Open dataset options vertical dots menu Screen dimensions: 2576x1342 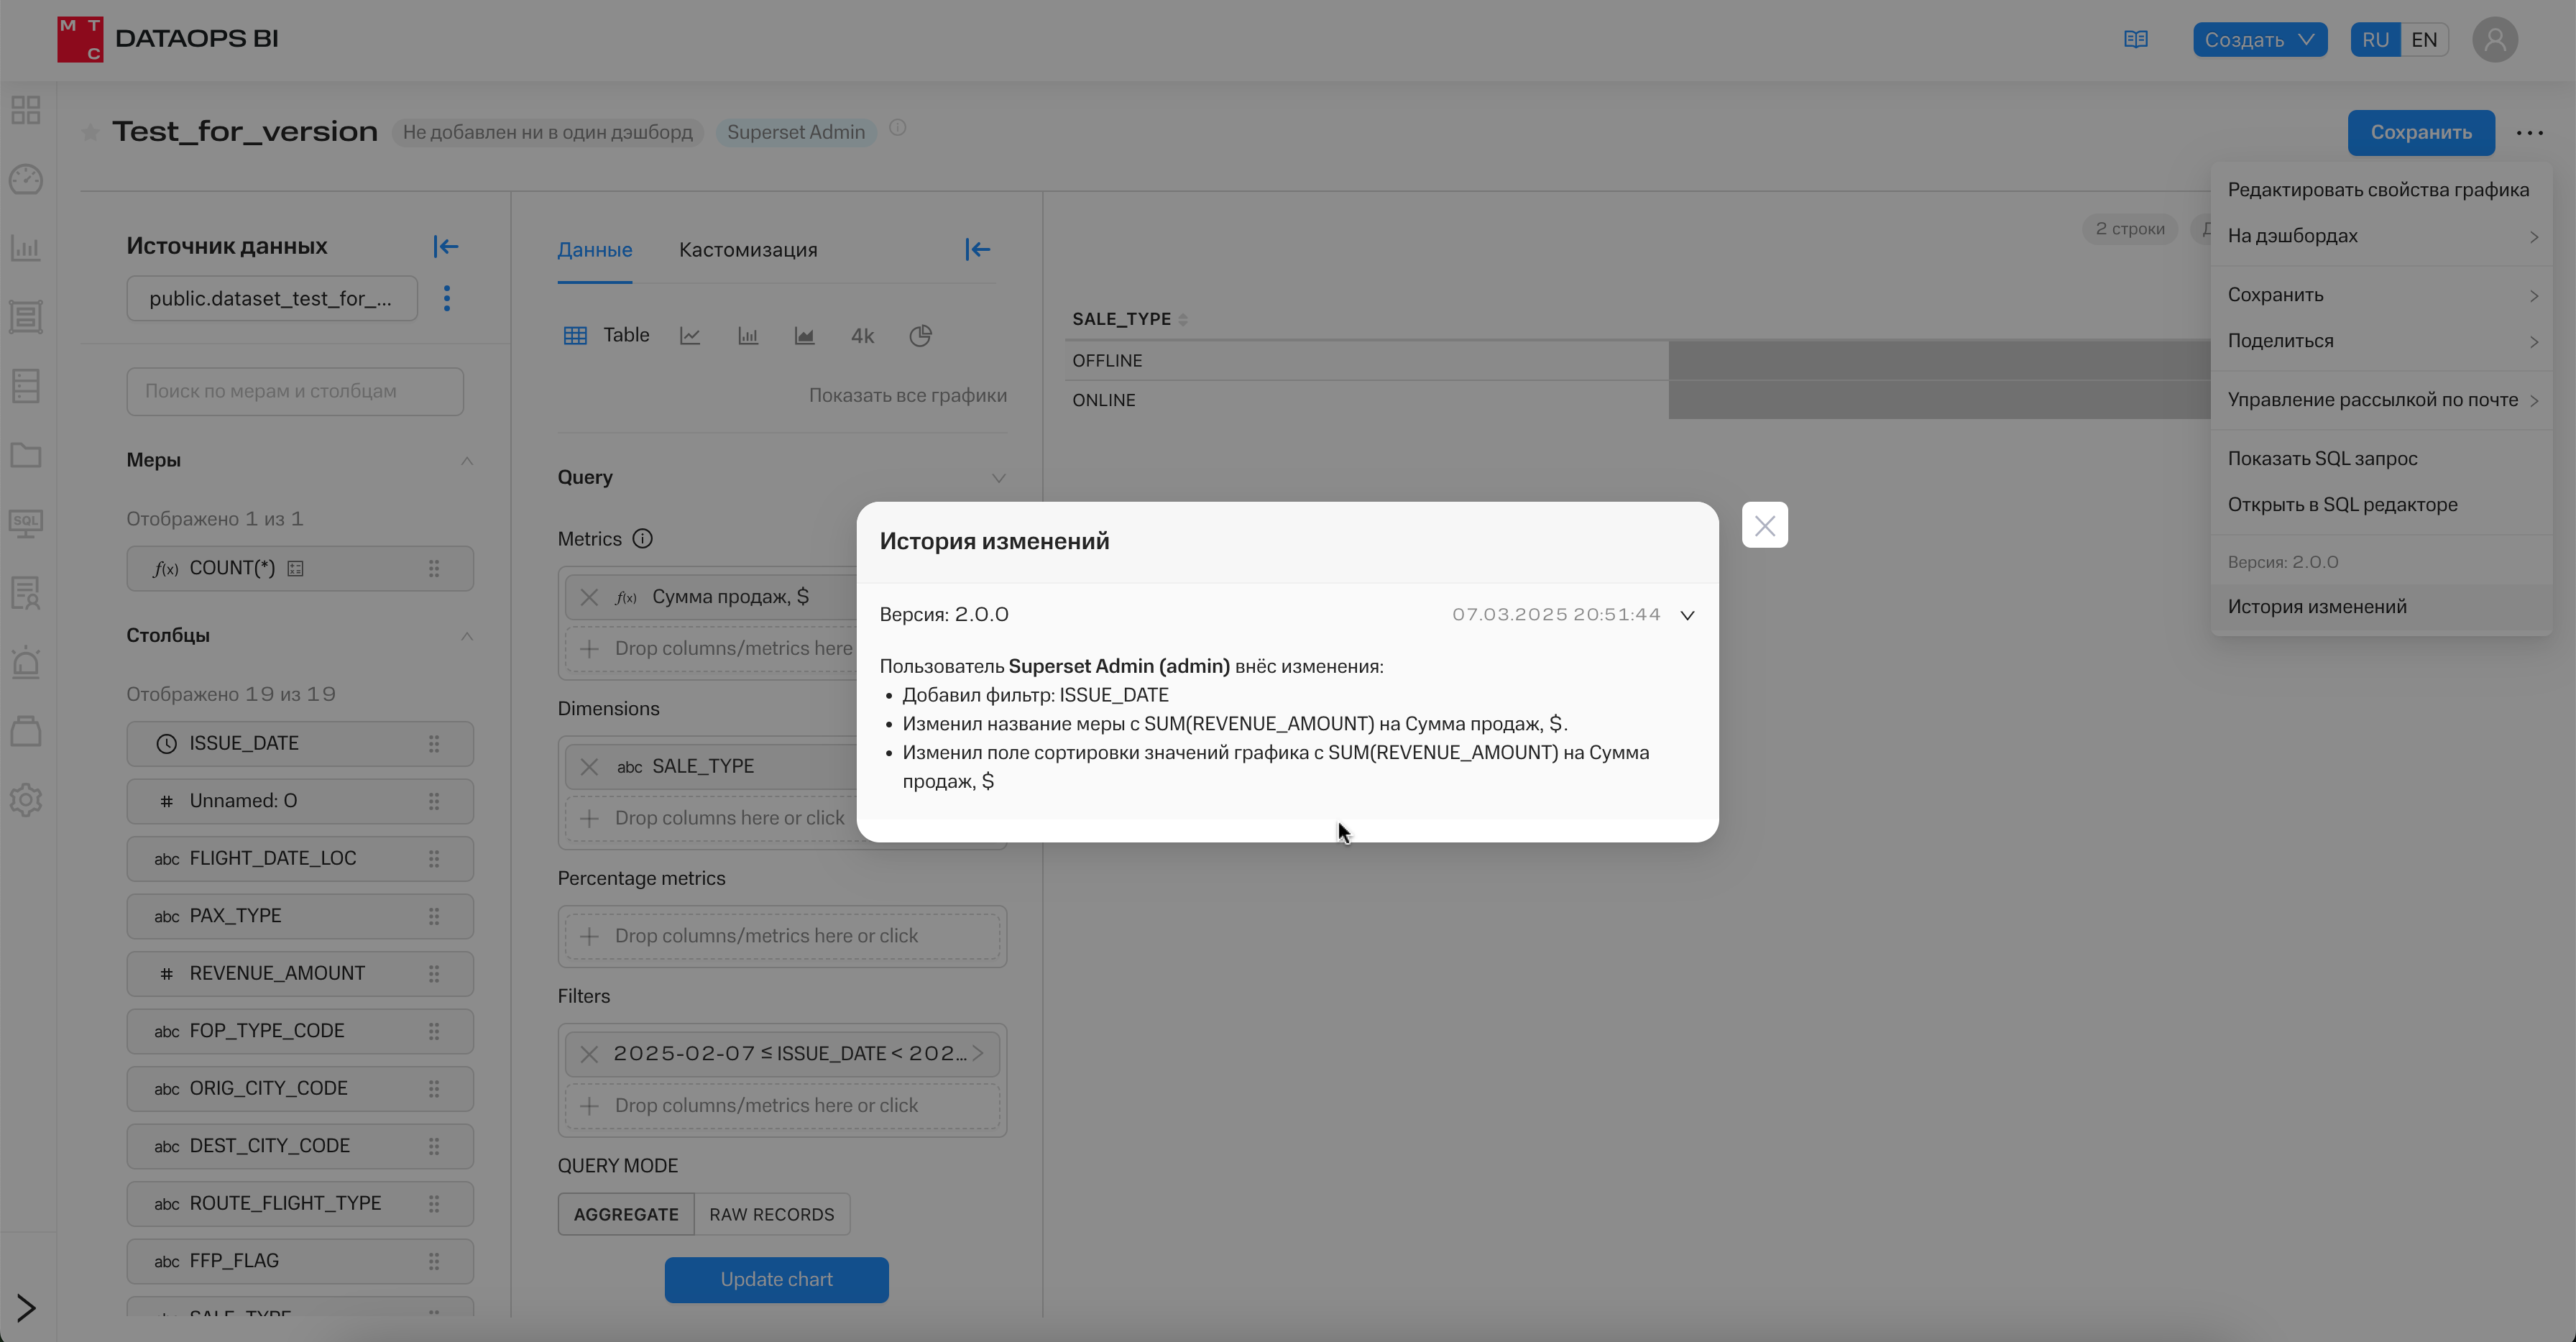coord(447,298)
